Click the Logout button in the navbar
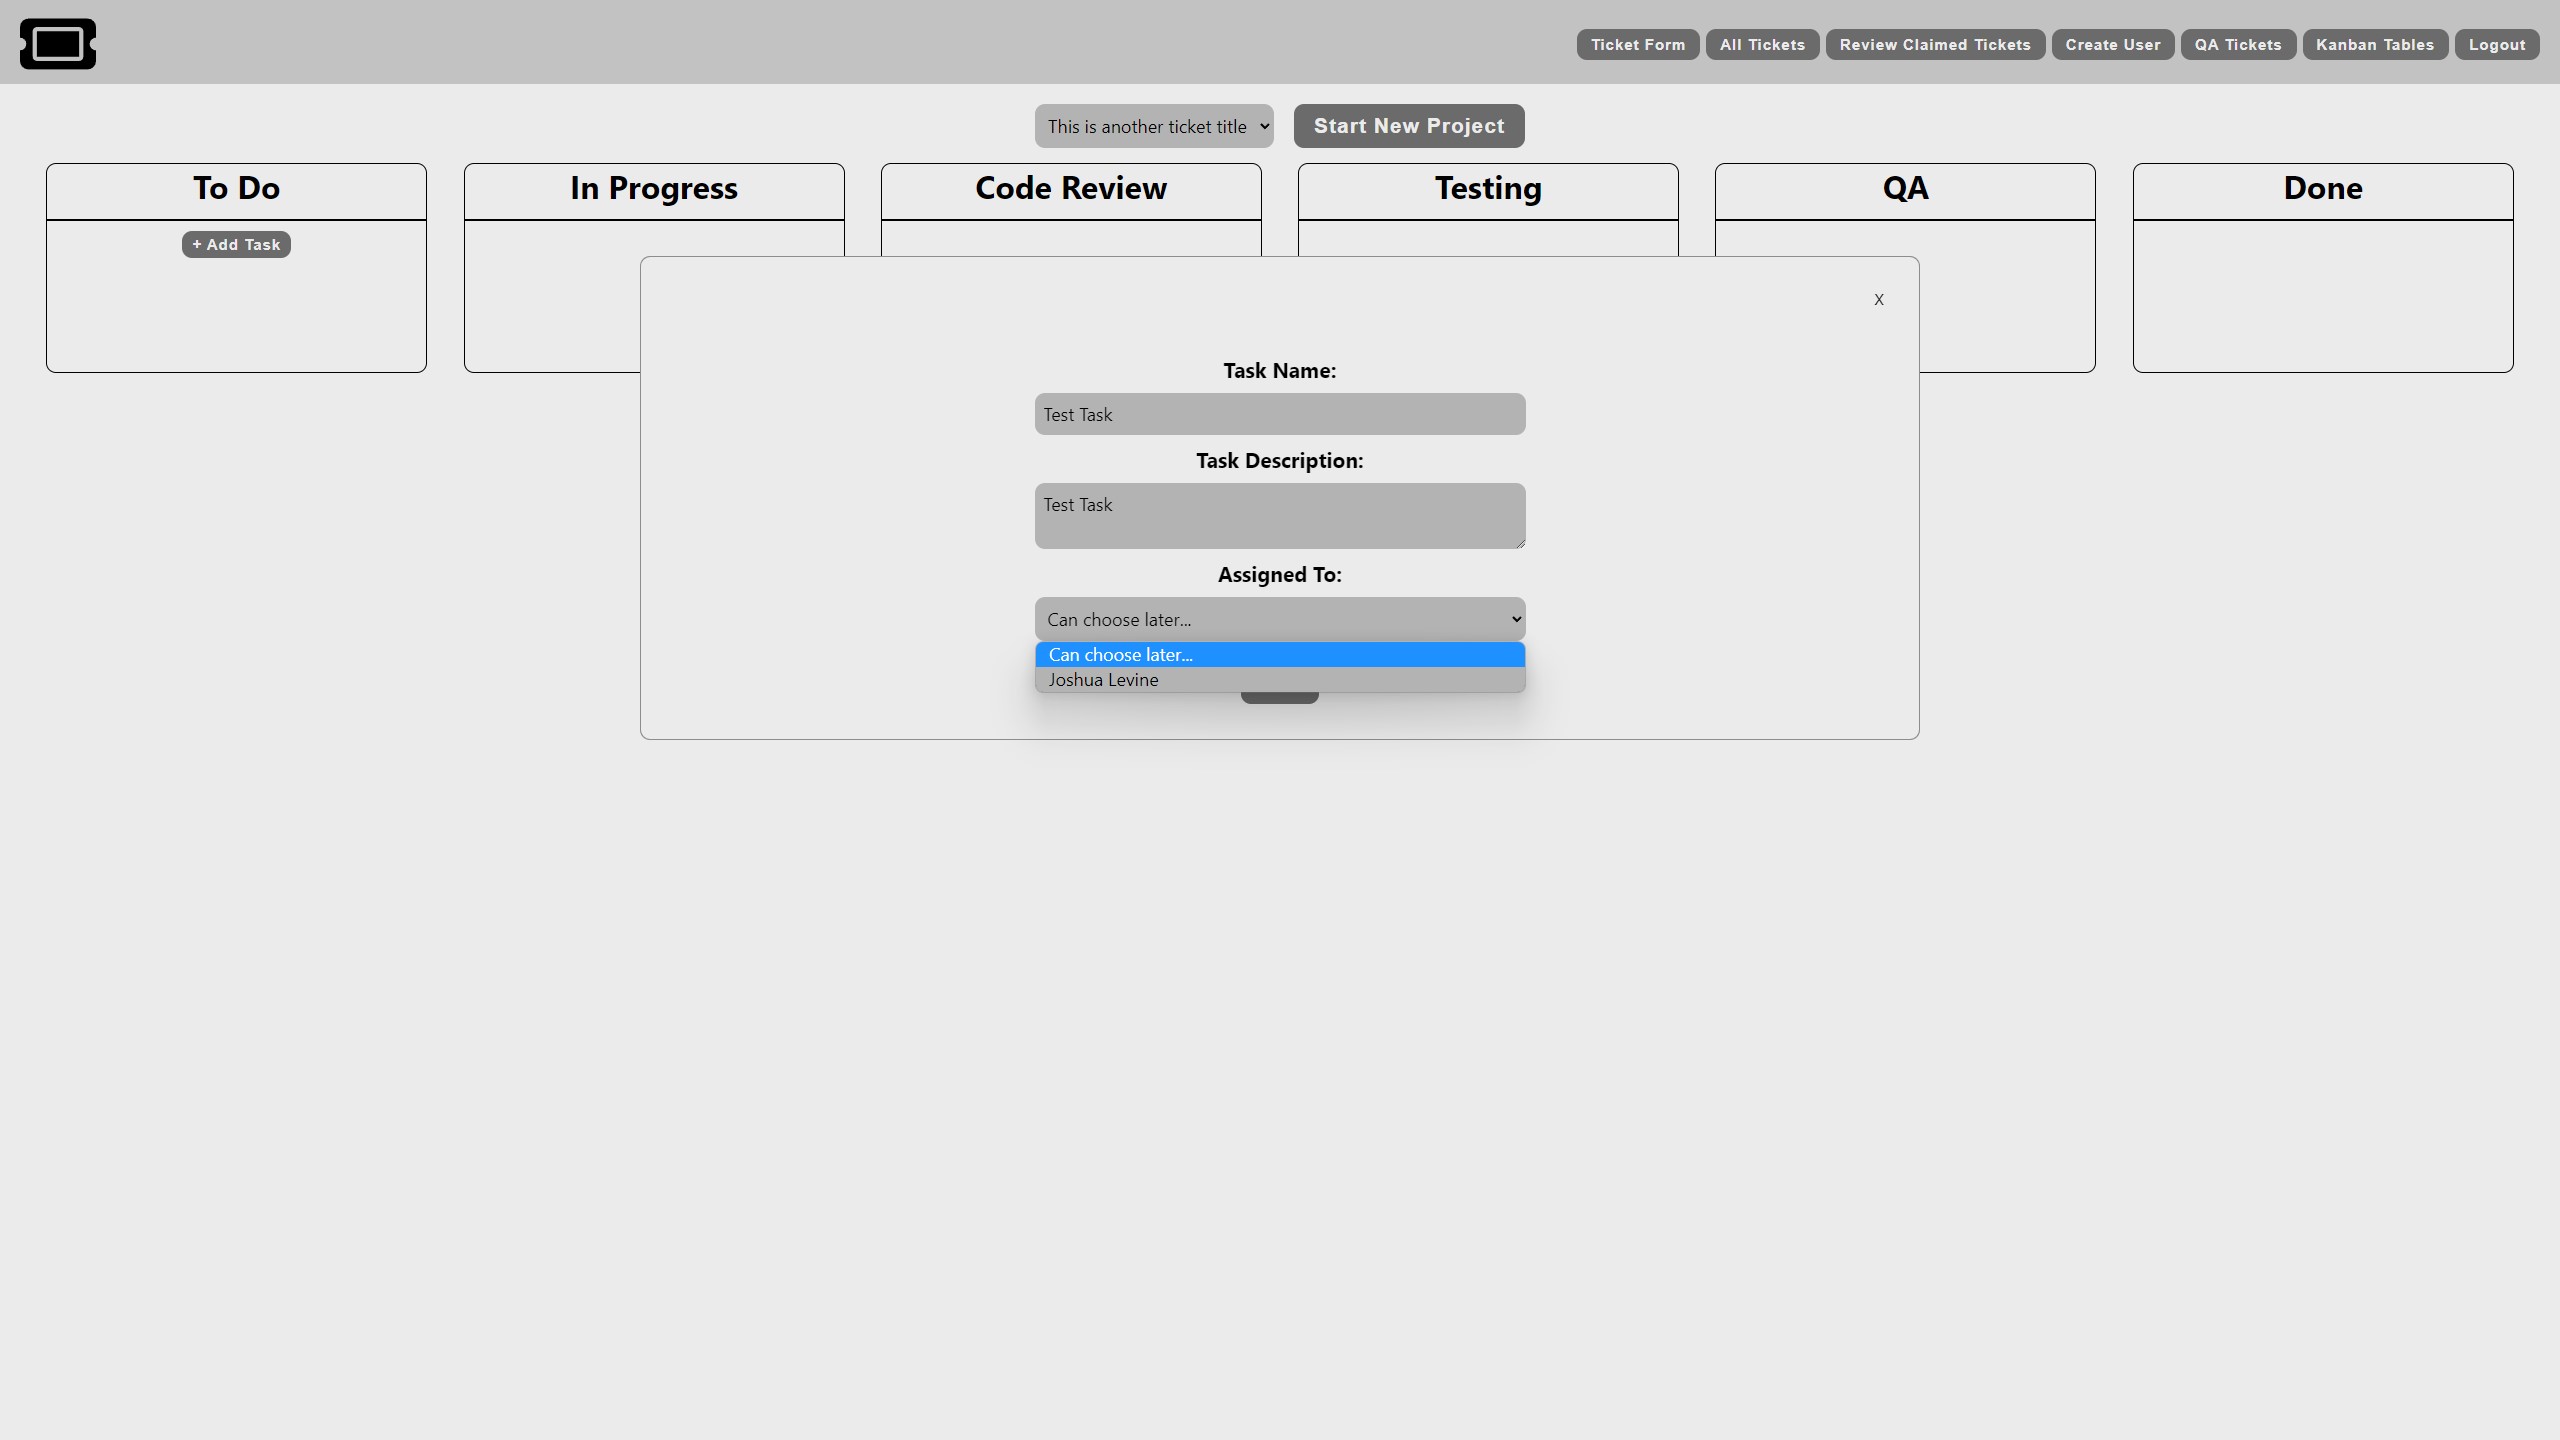2560x1440 pixels. [x=2498, y=44]
